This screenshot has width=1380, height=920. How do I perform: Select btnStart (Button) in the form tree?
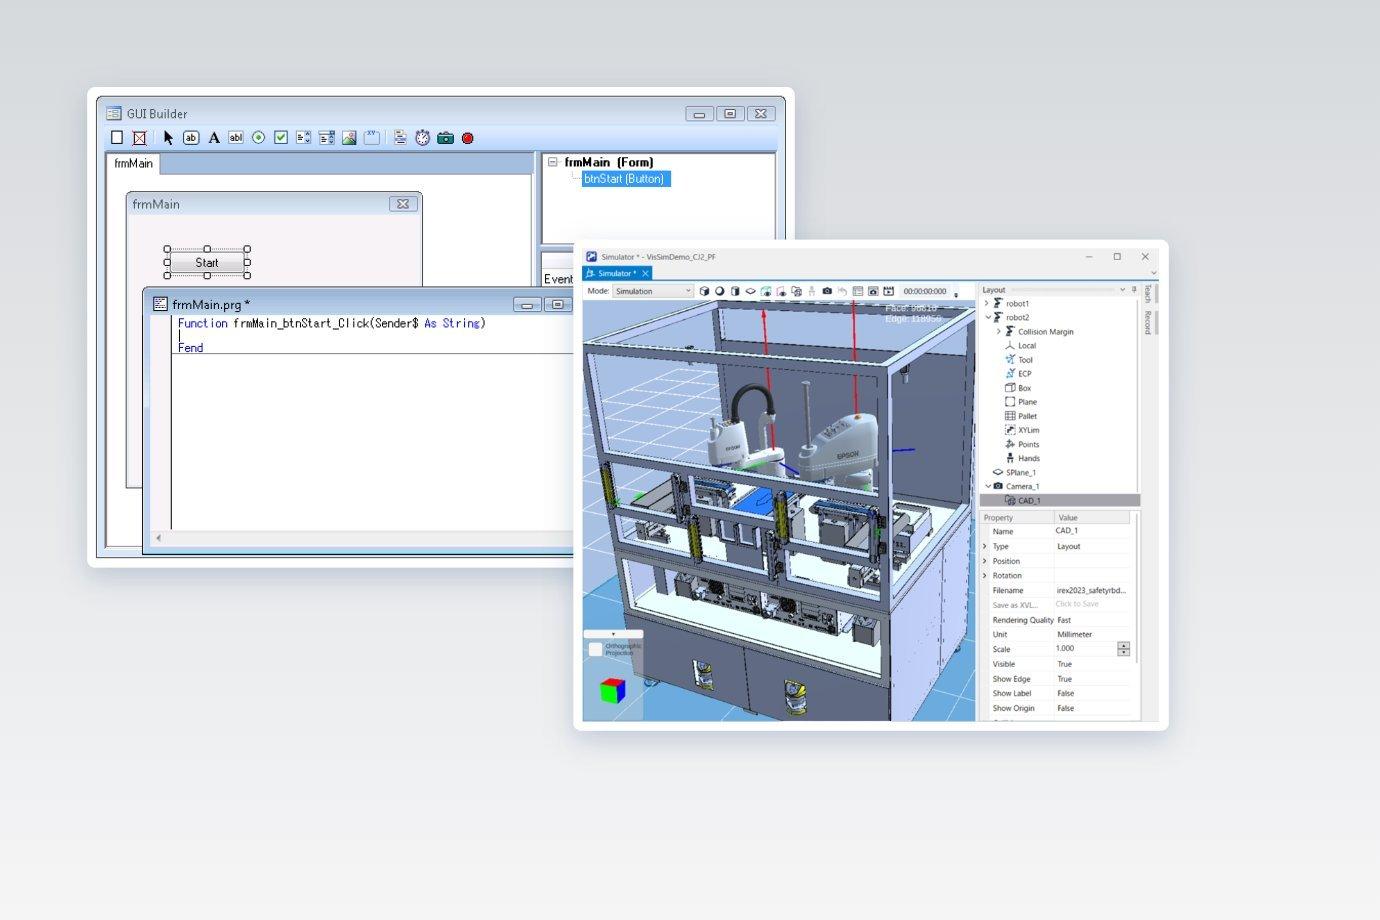pos(626,179)
